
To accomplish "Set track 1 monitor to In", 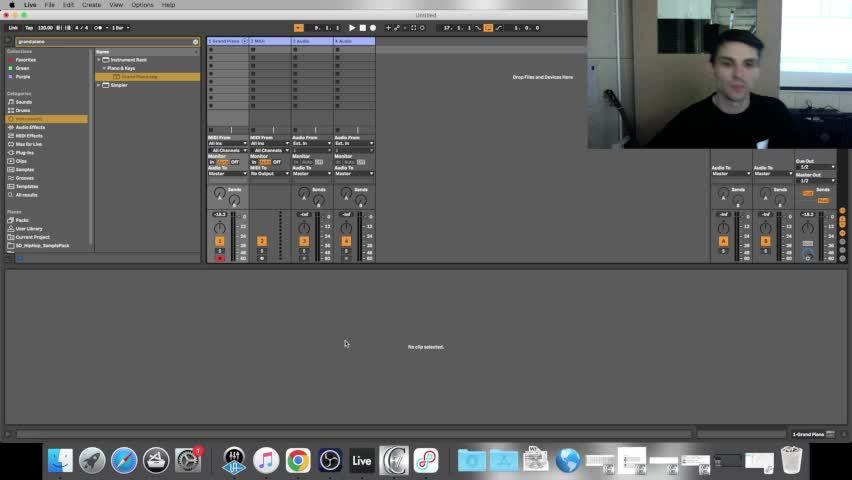I will [212, 162].
